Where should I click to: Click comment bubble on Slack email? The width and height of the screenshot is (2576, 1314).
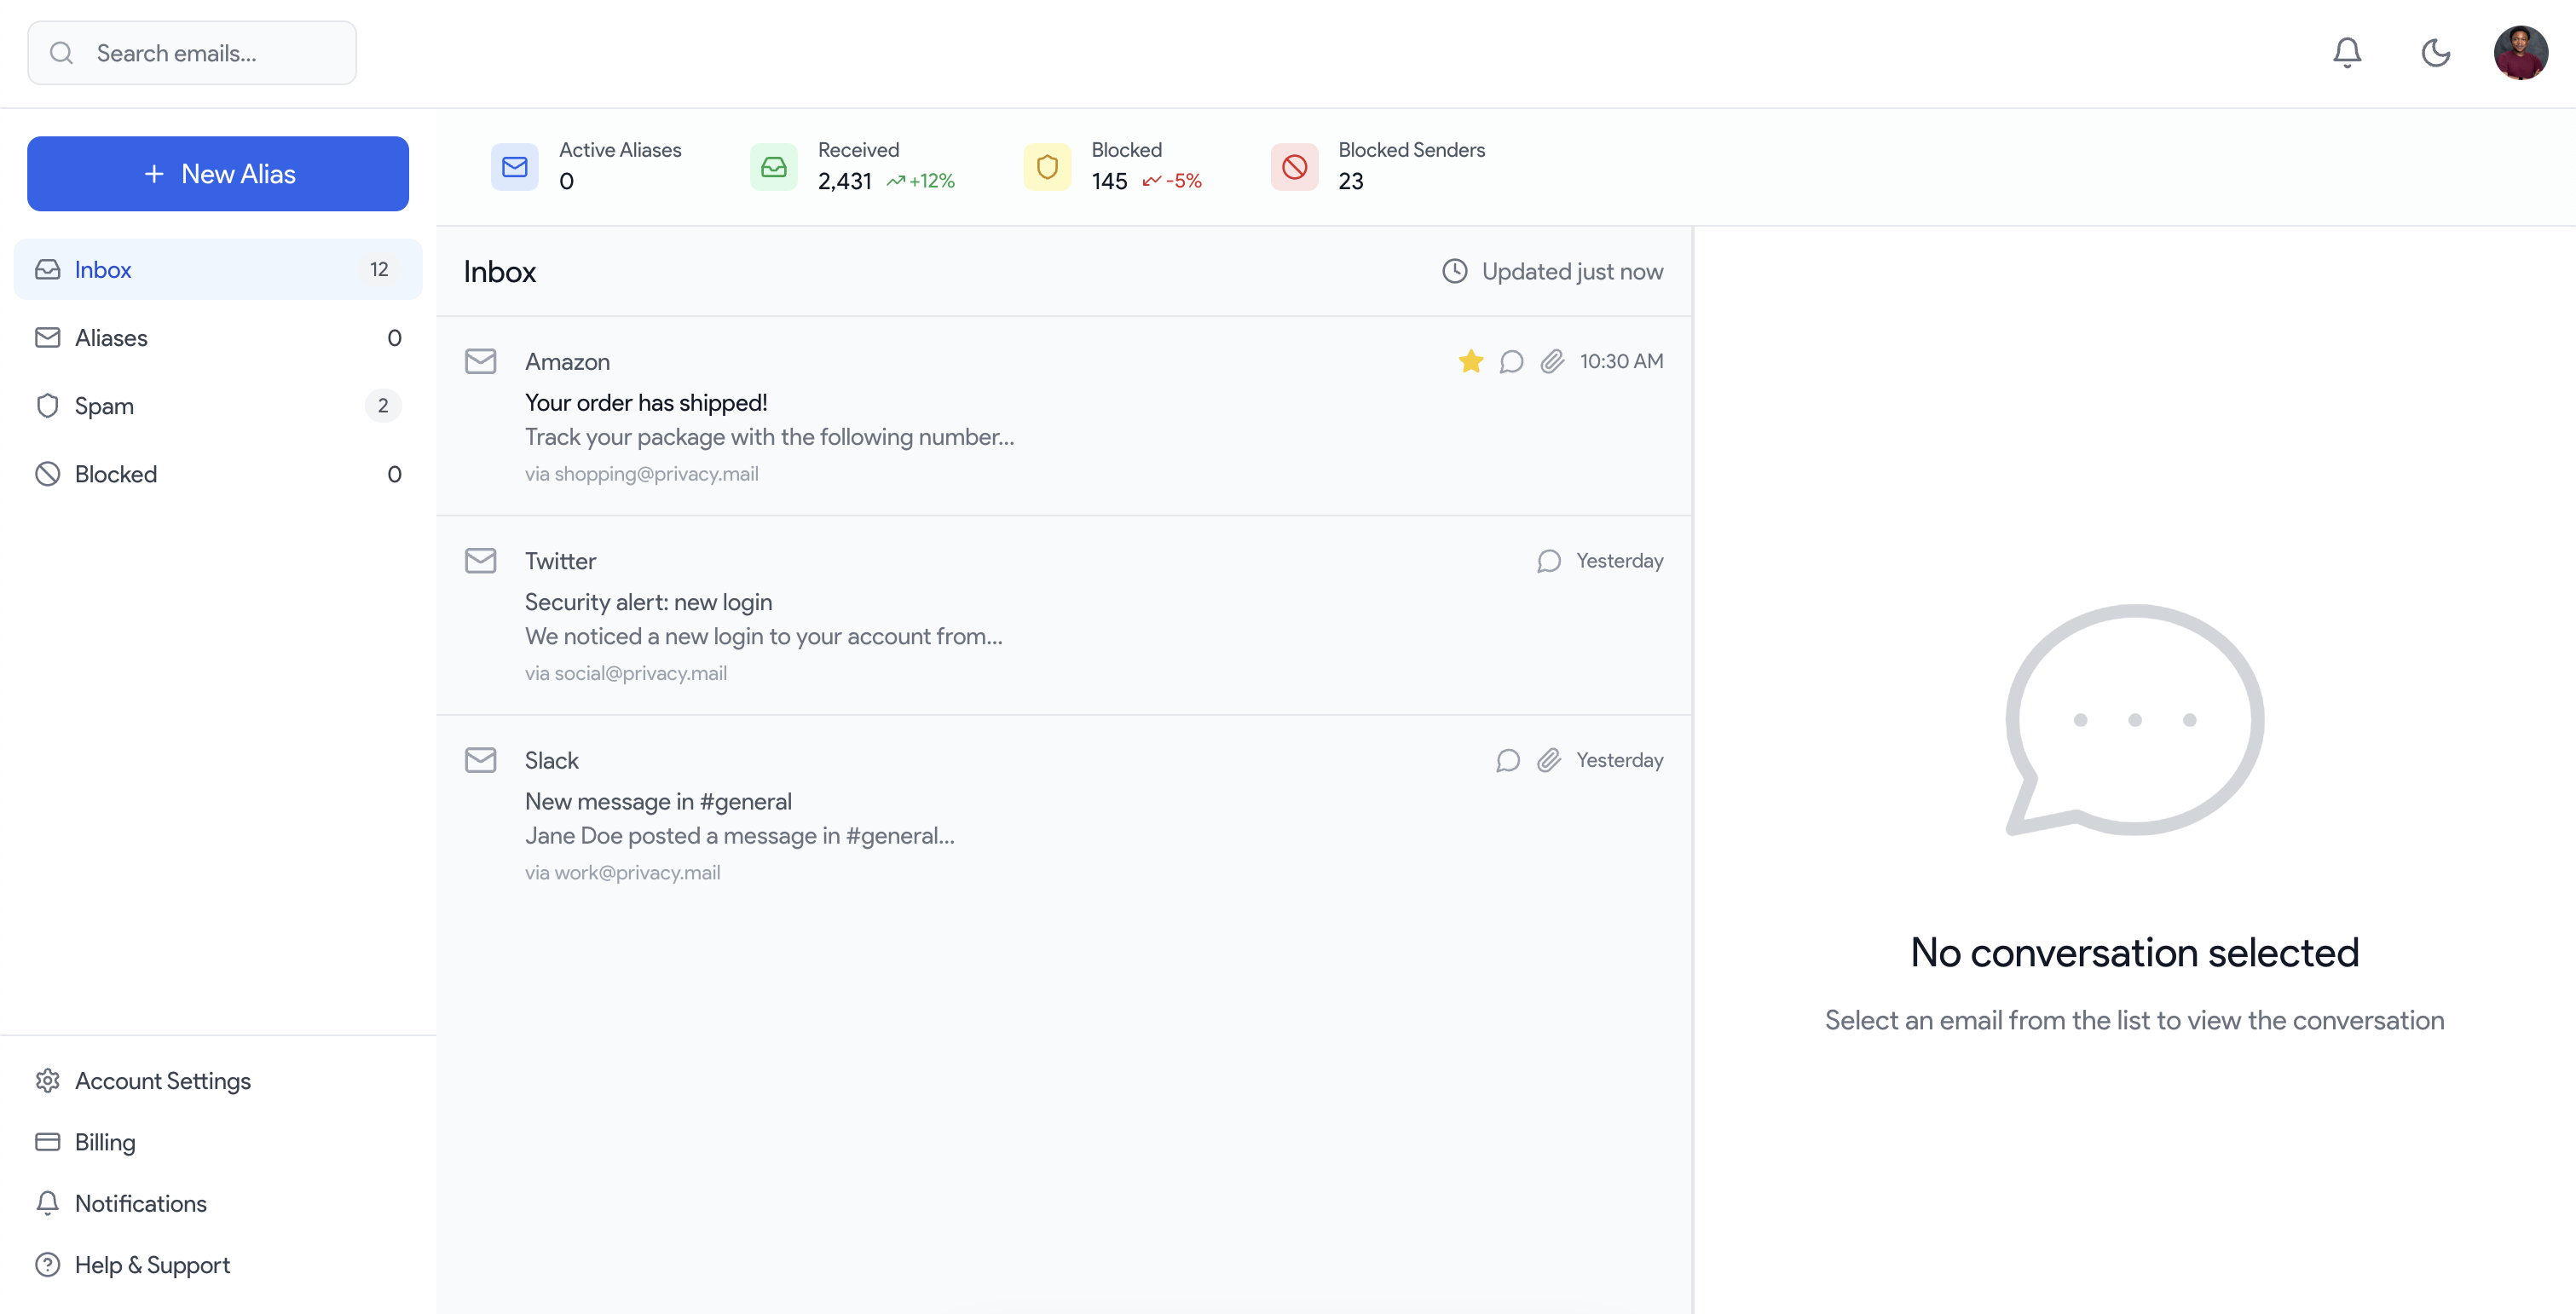1507,760
